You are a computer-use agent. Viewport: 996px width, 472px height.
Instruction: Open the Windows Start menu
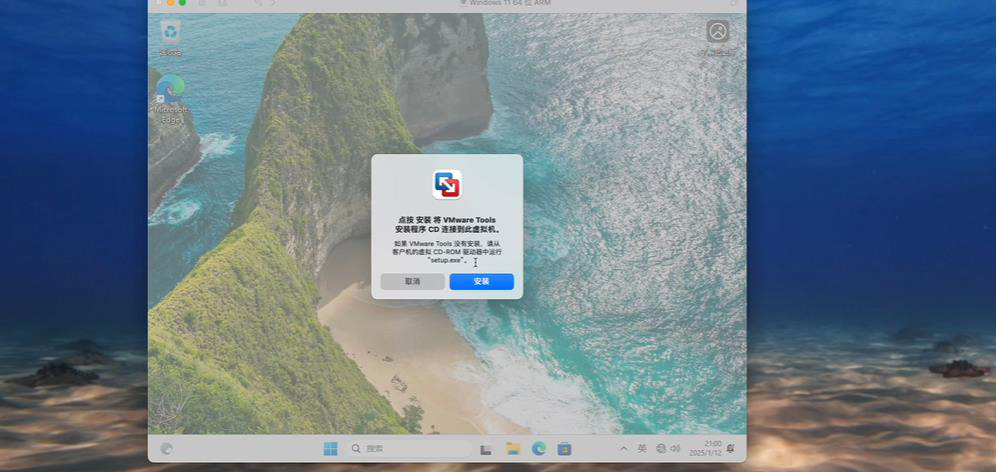(x=330, y=449)
